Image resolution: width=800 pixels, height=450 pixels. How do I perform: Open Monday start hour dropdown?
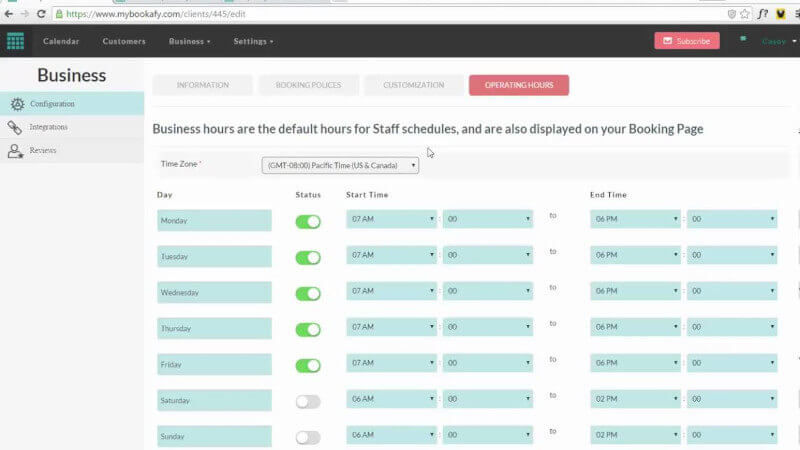[391, 220]
